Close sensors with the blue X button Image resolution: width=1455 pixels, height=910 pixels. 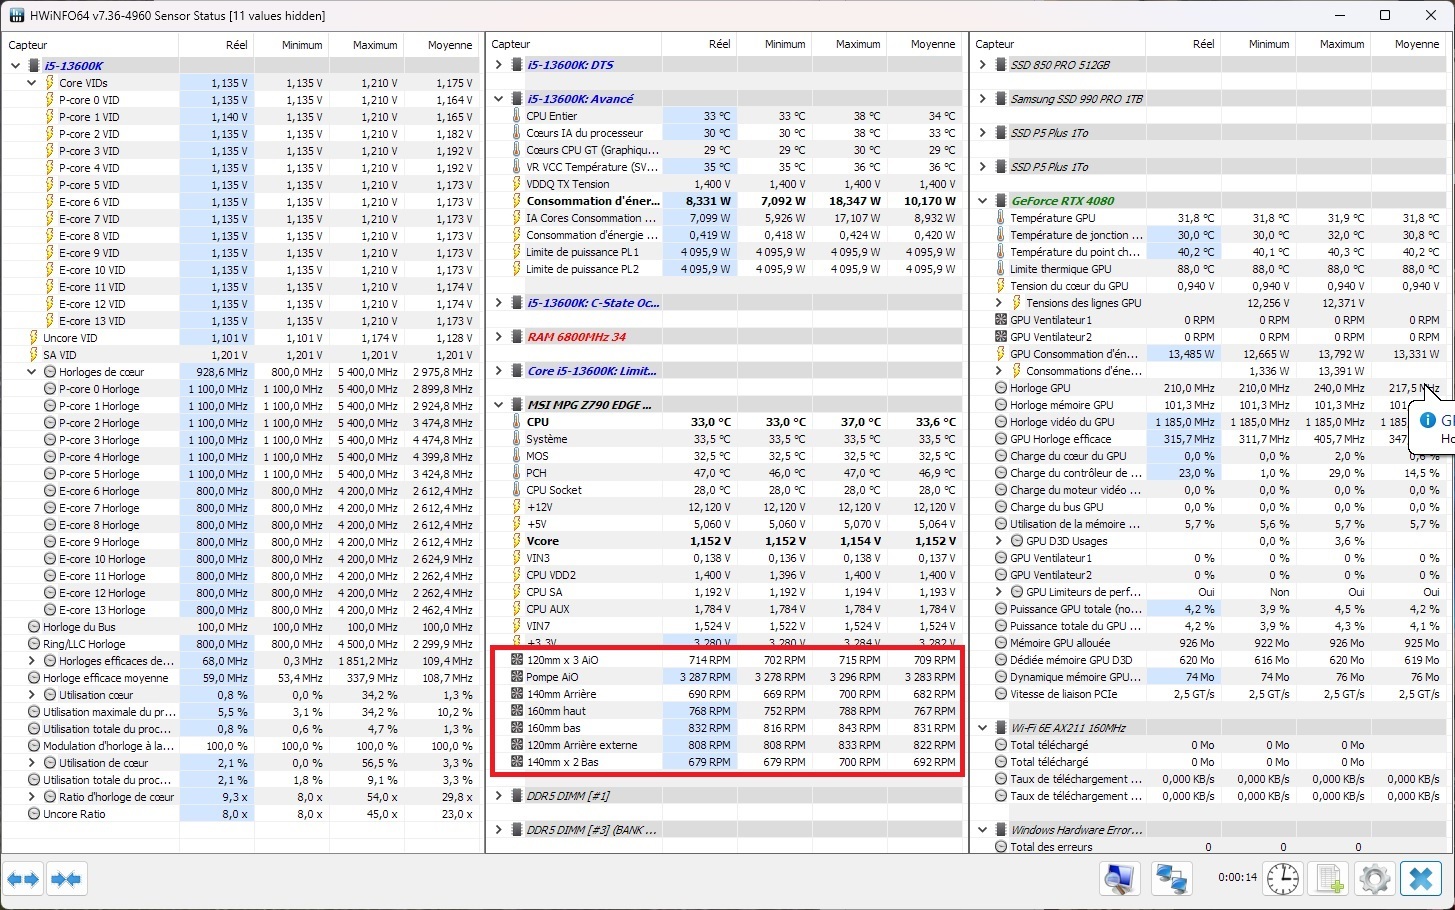click(1420, 879)
